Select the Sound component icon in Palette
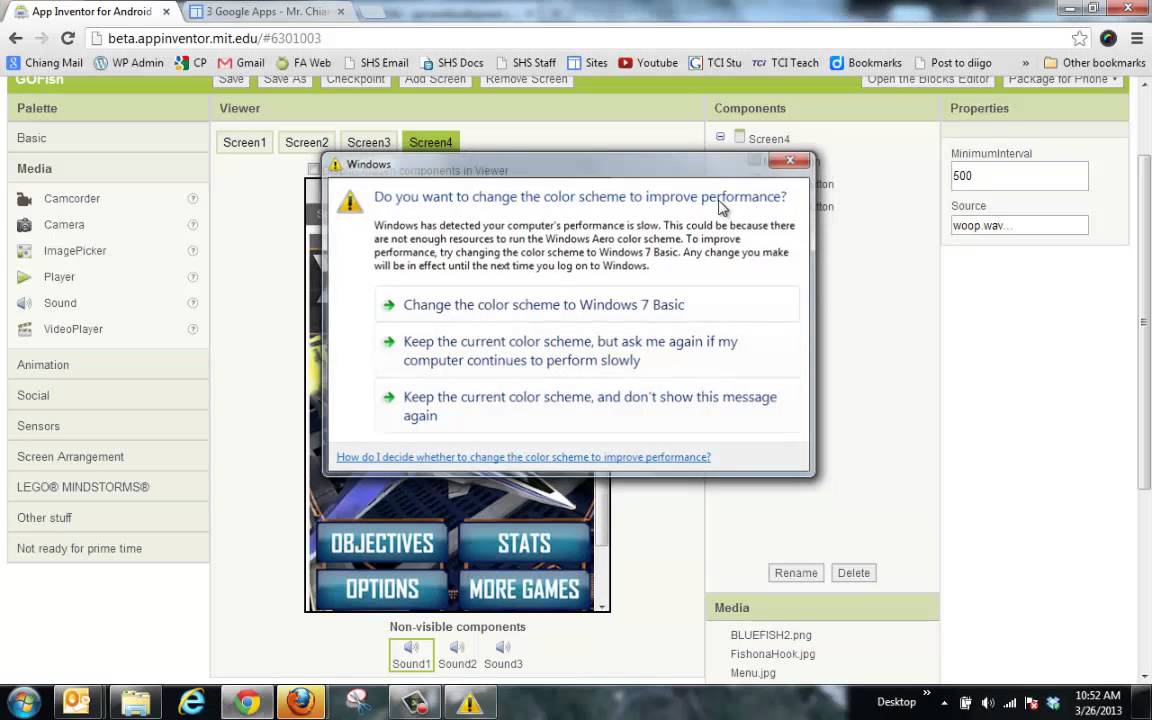The height and width of the screenshot is (720, 1152). pyautogui.click(x=24, y=303)
